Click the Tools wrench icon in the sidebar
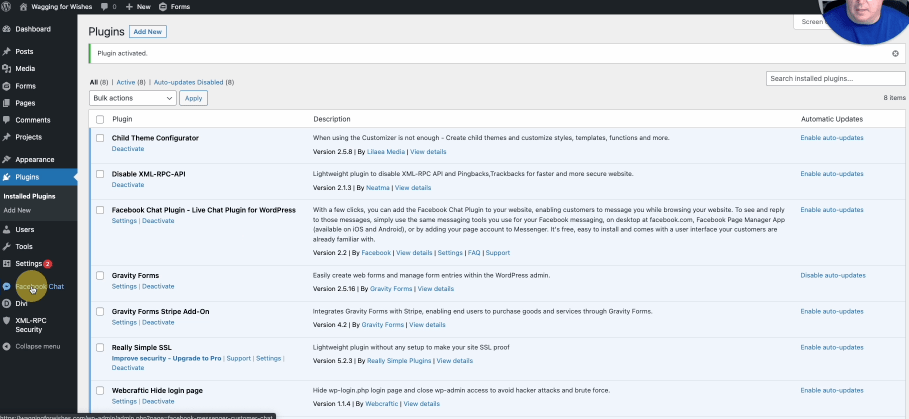 pos(7,246)
